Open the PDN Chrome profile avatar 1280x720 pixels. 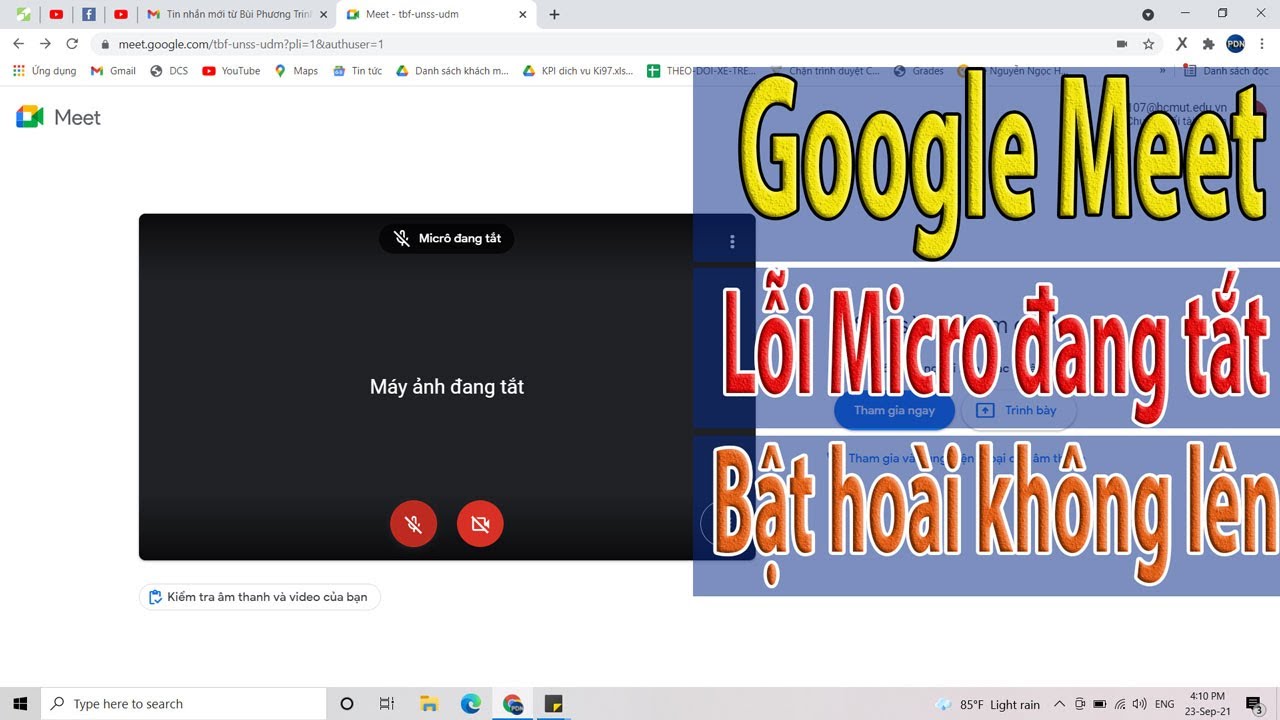1236,43
